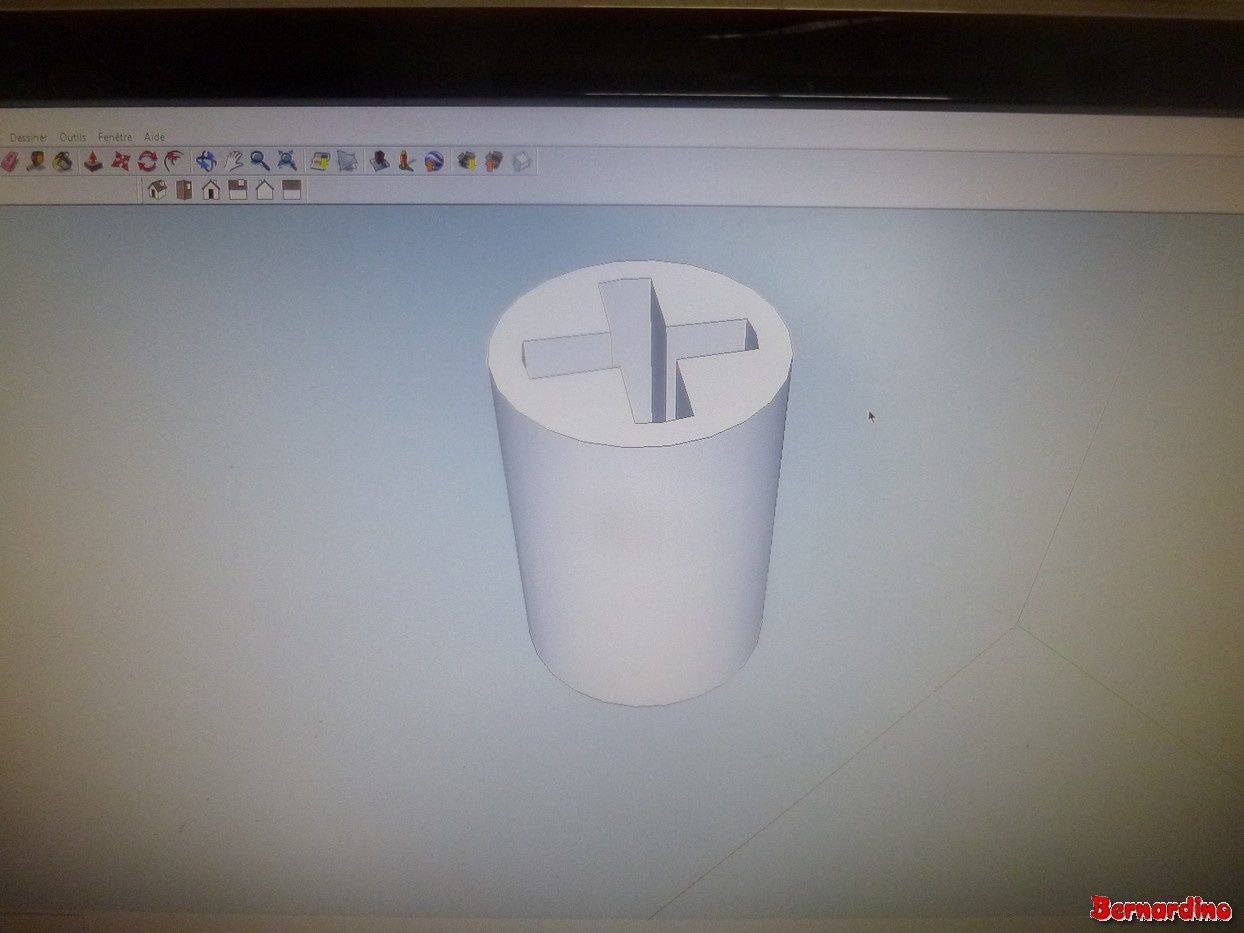Select the Orbit tool
The width and height of the screenshot is (1244, 933).
(206, 161)
